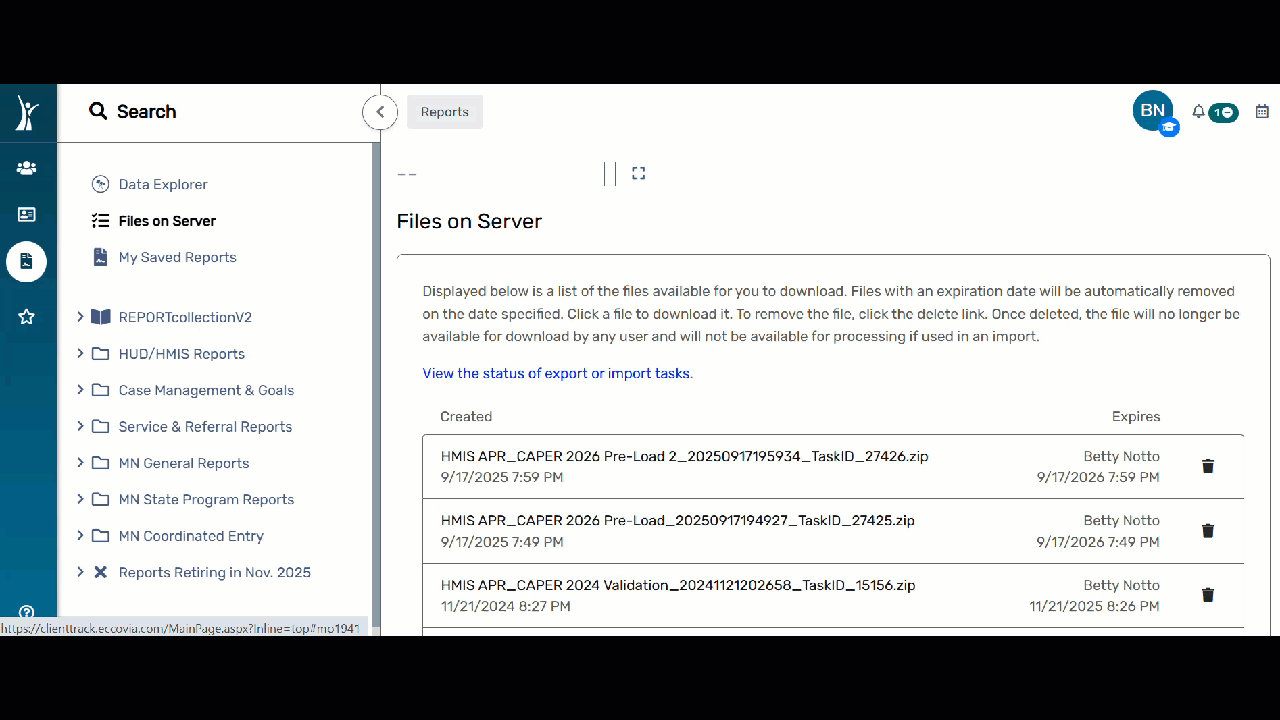Open the Data Explorer menu item
Screen dimensions: 1280x720
163,184
